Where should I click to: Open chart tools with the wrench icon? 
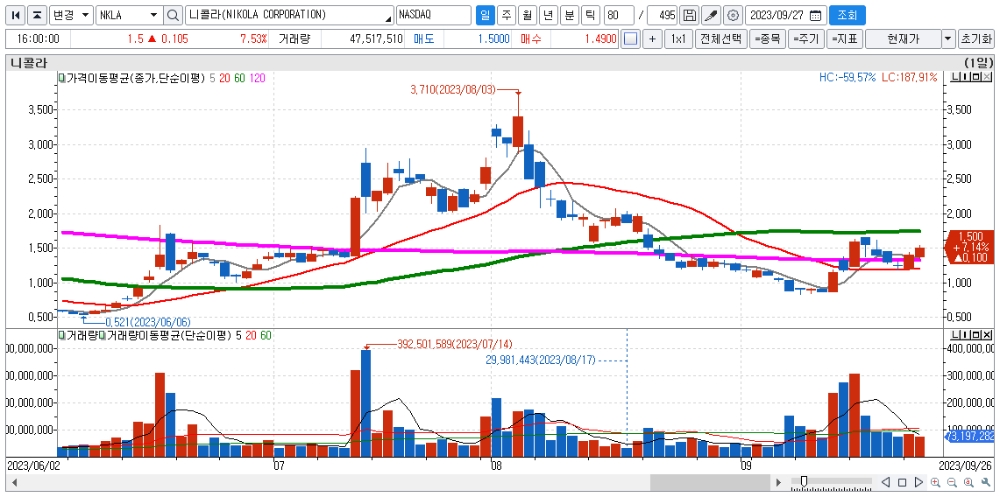[985, 482]
